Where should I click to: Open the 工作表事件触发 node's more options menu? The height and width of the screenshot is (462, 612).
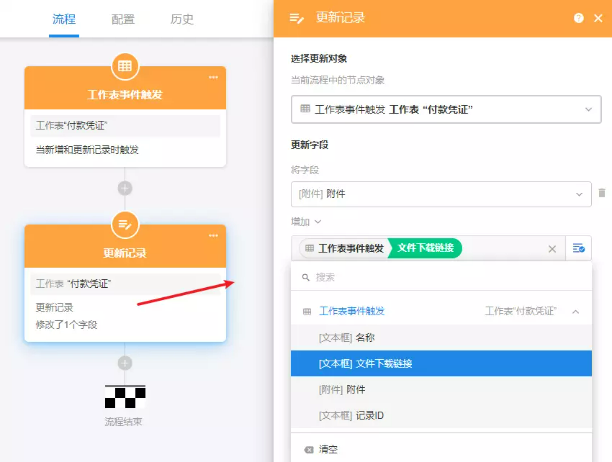pos(213,77)
